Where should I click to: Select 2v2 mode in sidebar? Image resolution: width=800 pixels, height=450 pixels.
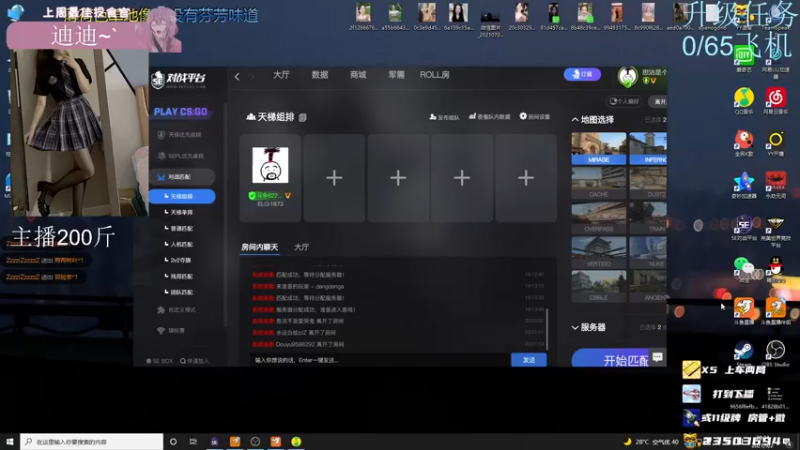[181, 260]
